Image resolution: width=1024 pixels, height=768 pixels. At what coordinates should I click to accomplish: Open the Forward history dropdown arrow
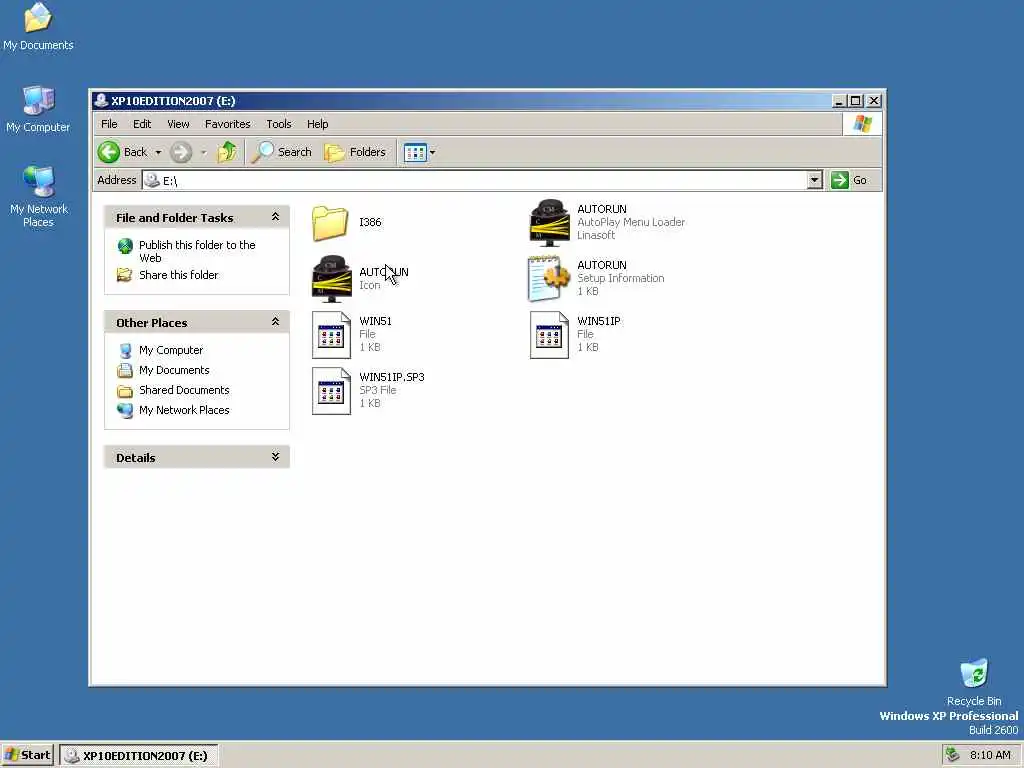tap(204, 153)
